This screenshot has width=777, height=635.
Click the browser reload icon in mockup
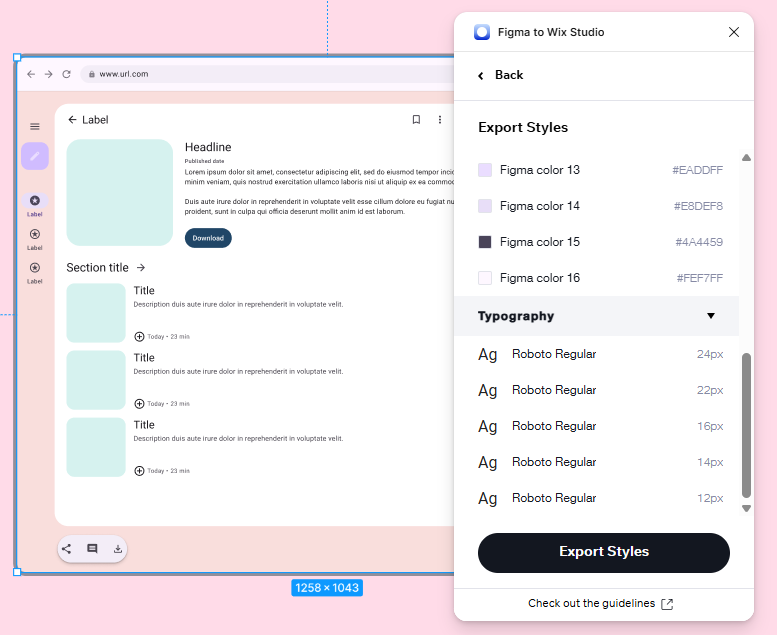coord(66,74)
